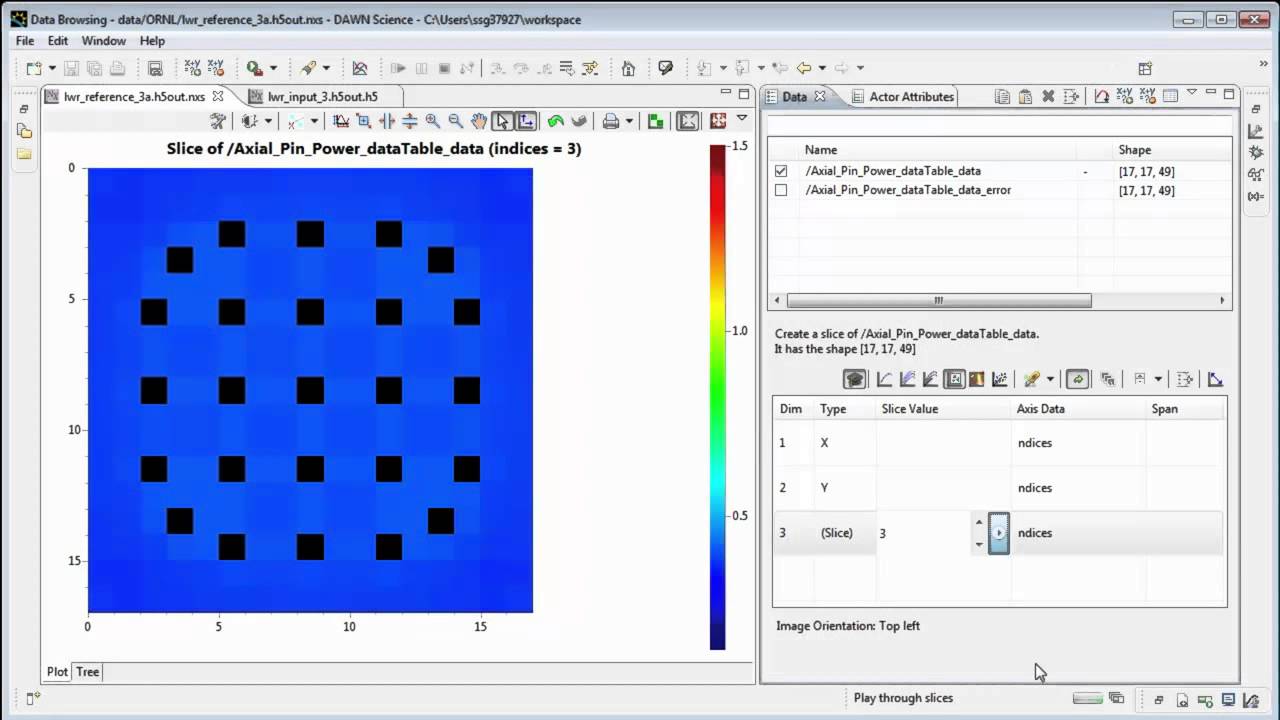The image size is (1280, 720).
Task: Click the graduation cap icon in slice toolbar
Action: 855,379
